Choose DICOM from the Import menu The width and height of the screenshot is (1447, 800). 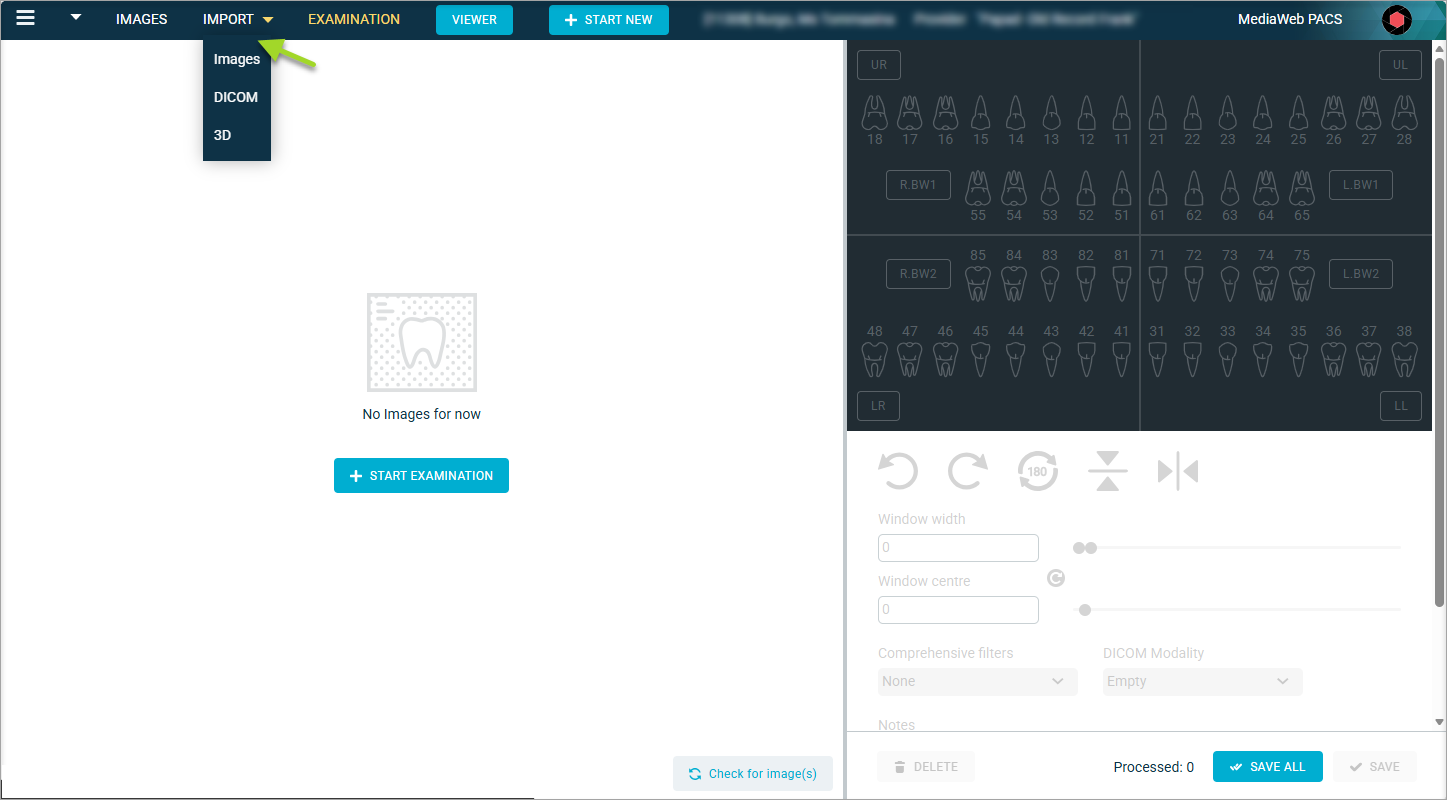(x=236, y=97)
